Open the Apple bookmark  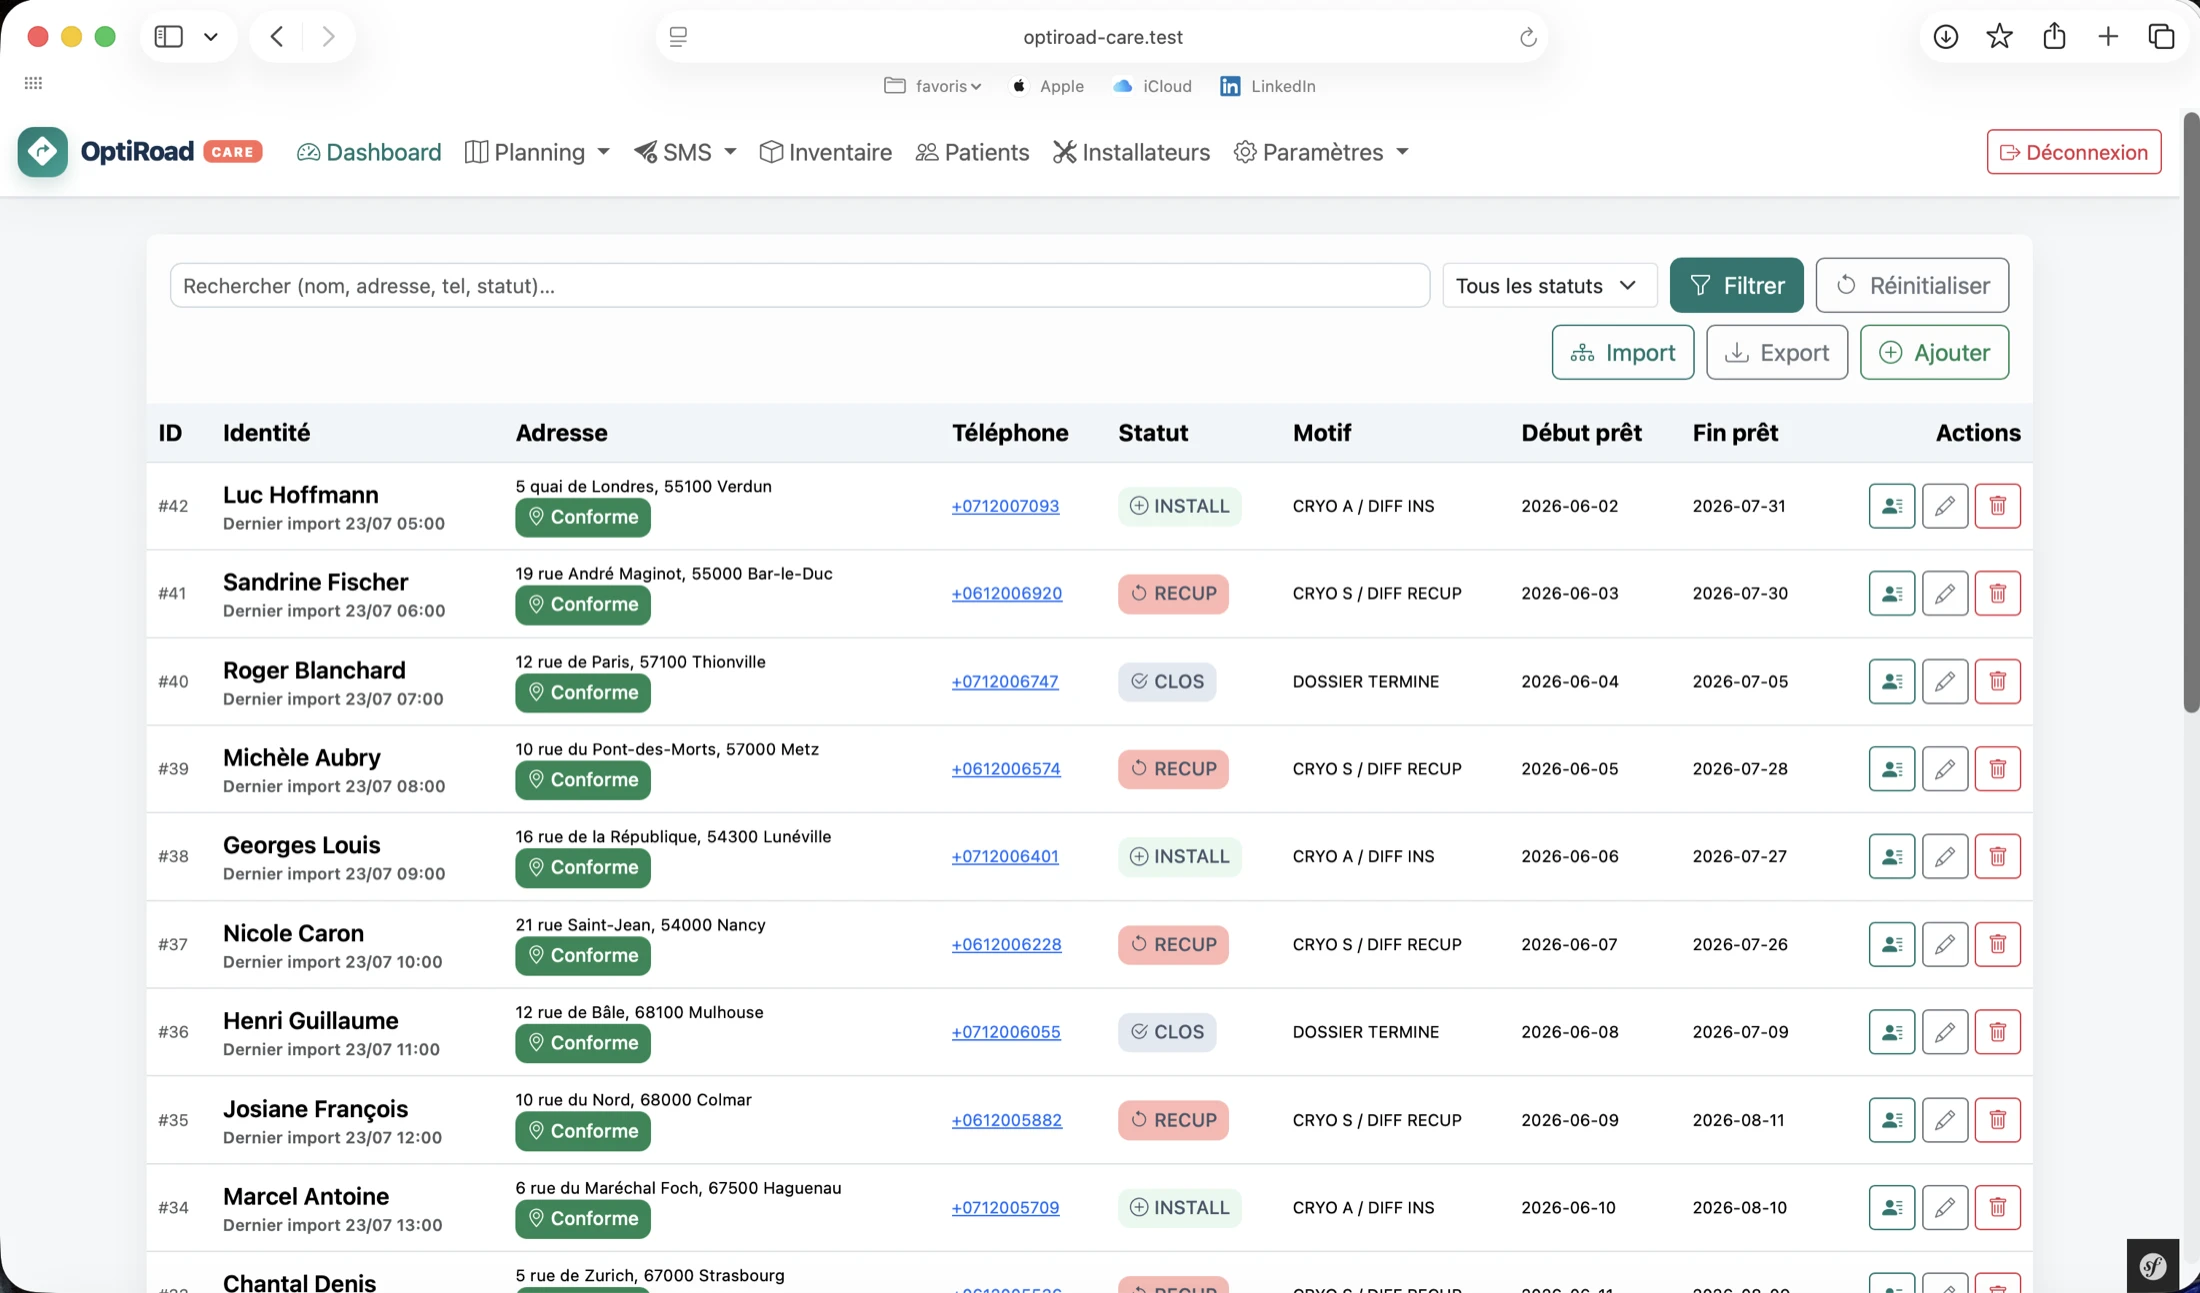tap(1047, 86)
